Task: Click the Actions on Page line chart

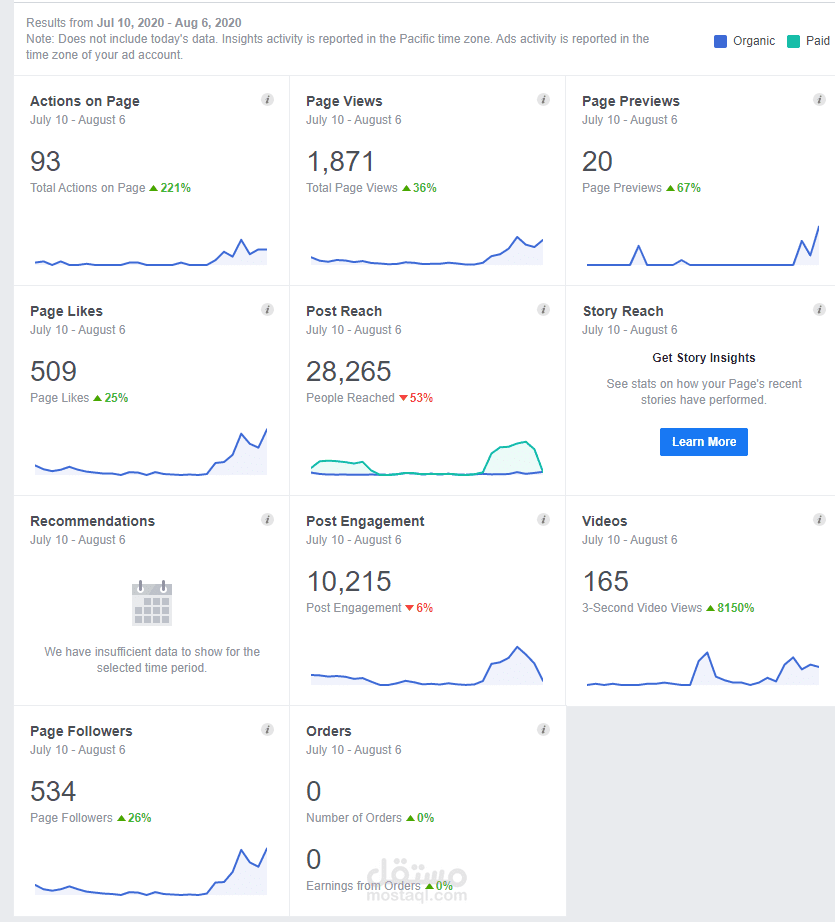Action: (151, 252)
